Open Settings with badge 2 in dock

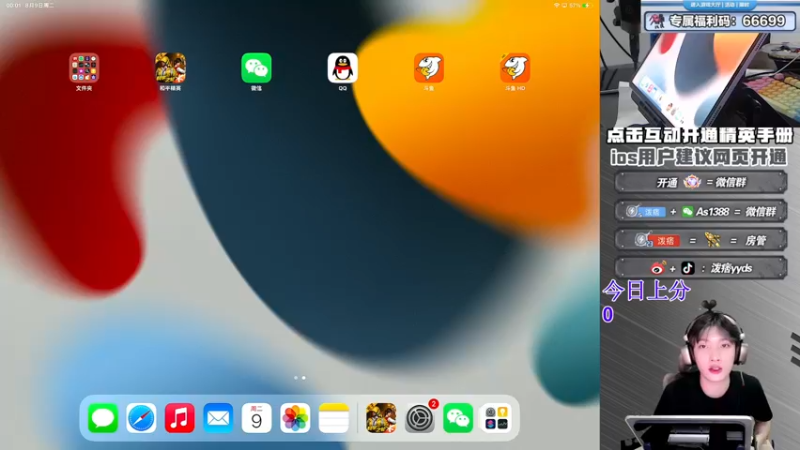point(420,418)
